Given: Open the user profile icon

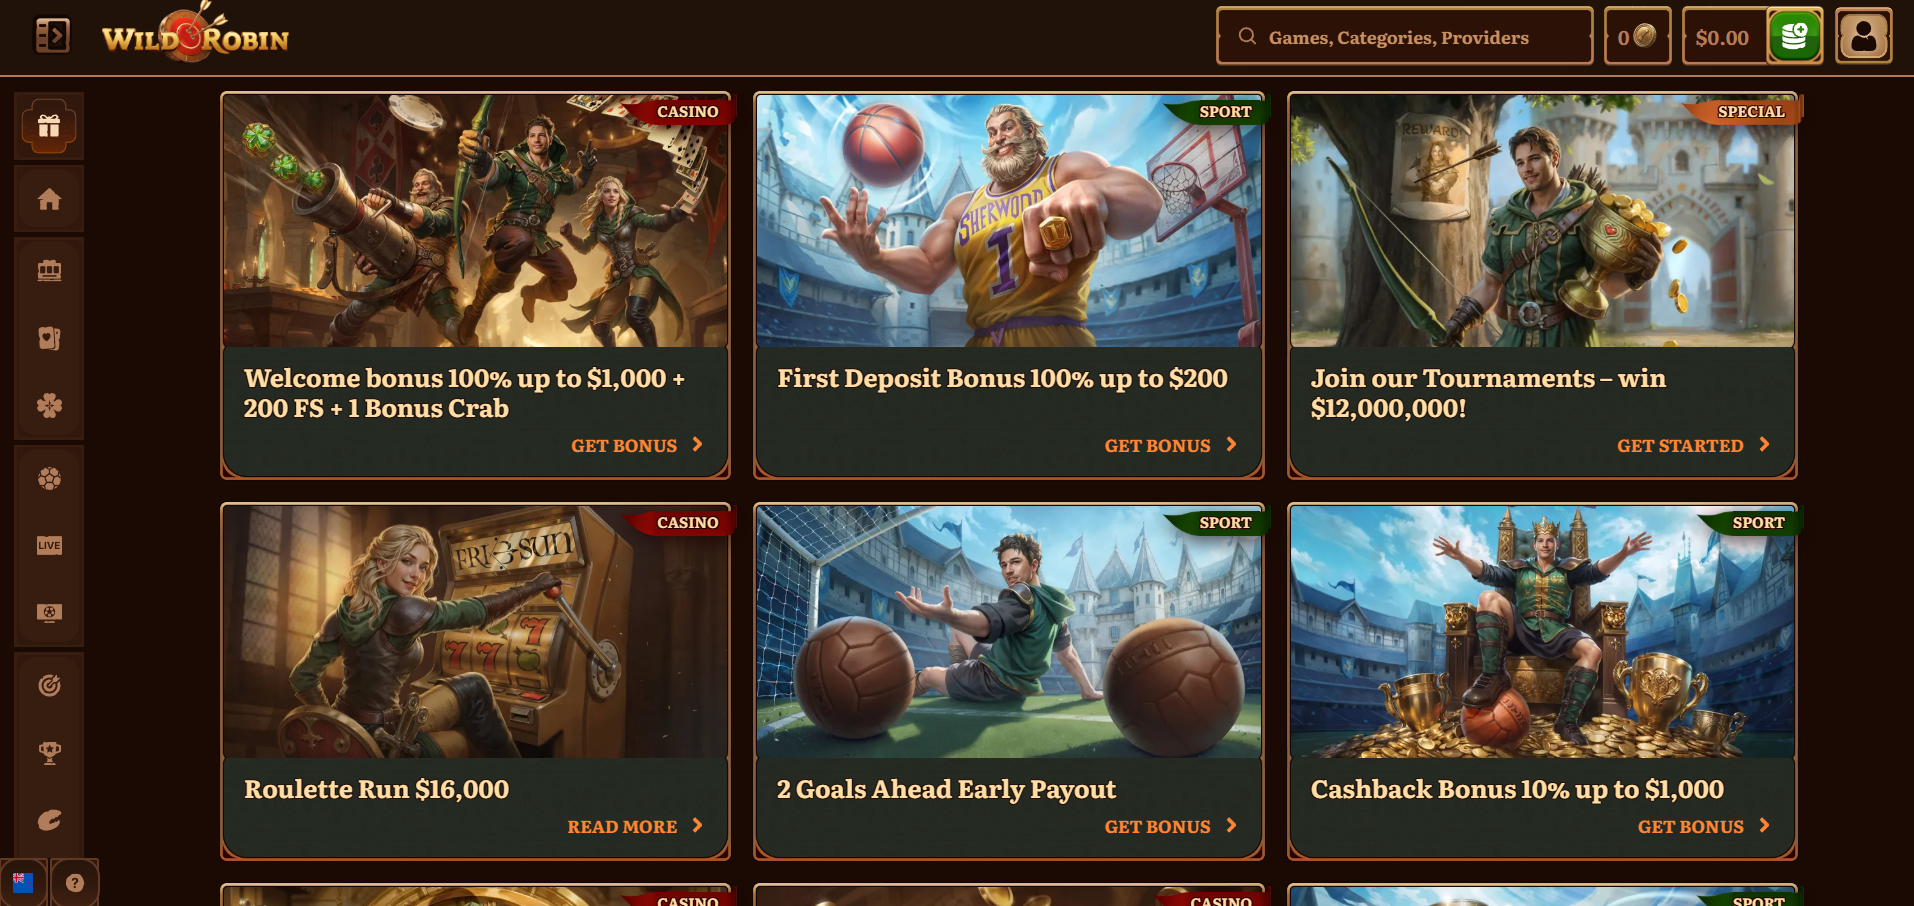Looking at the screenshot, I should coord(1863,36).
